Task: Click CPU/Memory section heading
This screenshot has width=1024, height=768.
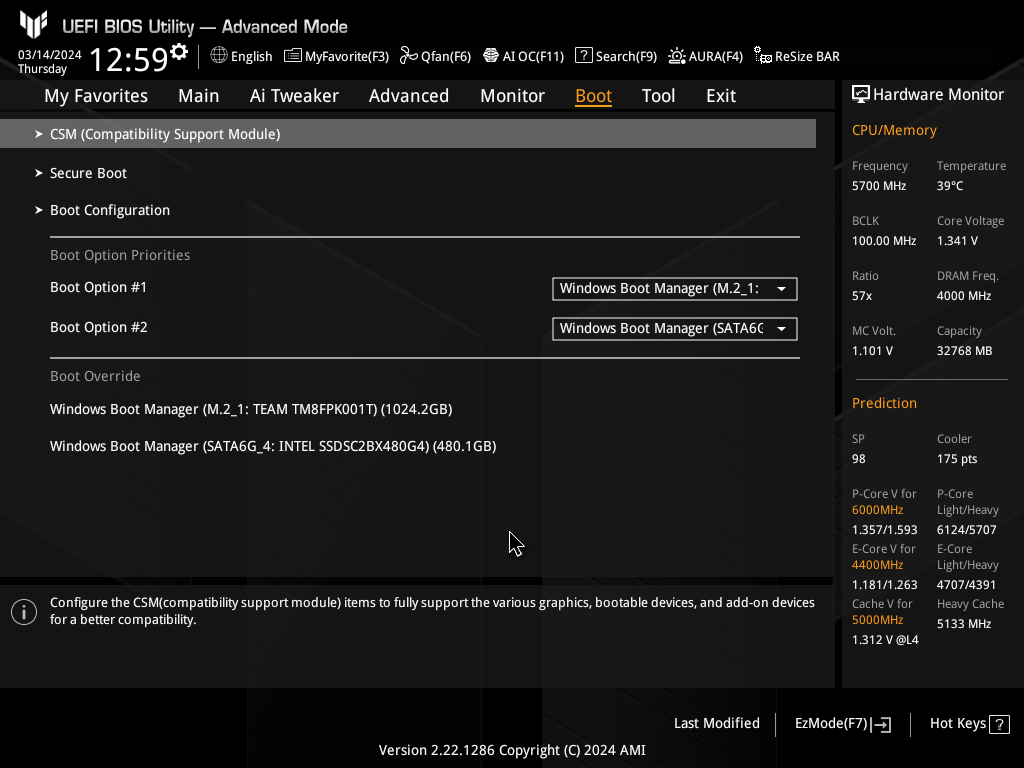Action: (894, 131)
